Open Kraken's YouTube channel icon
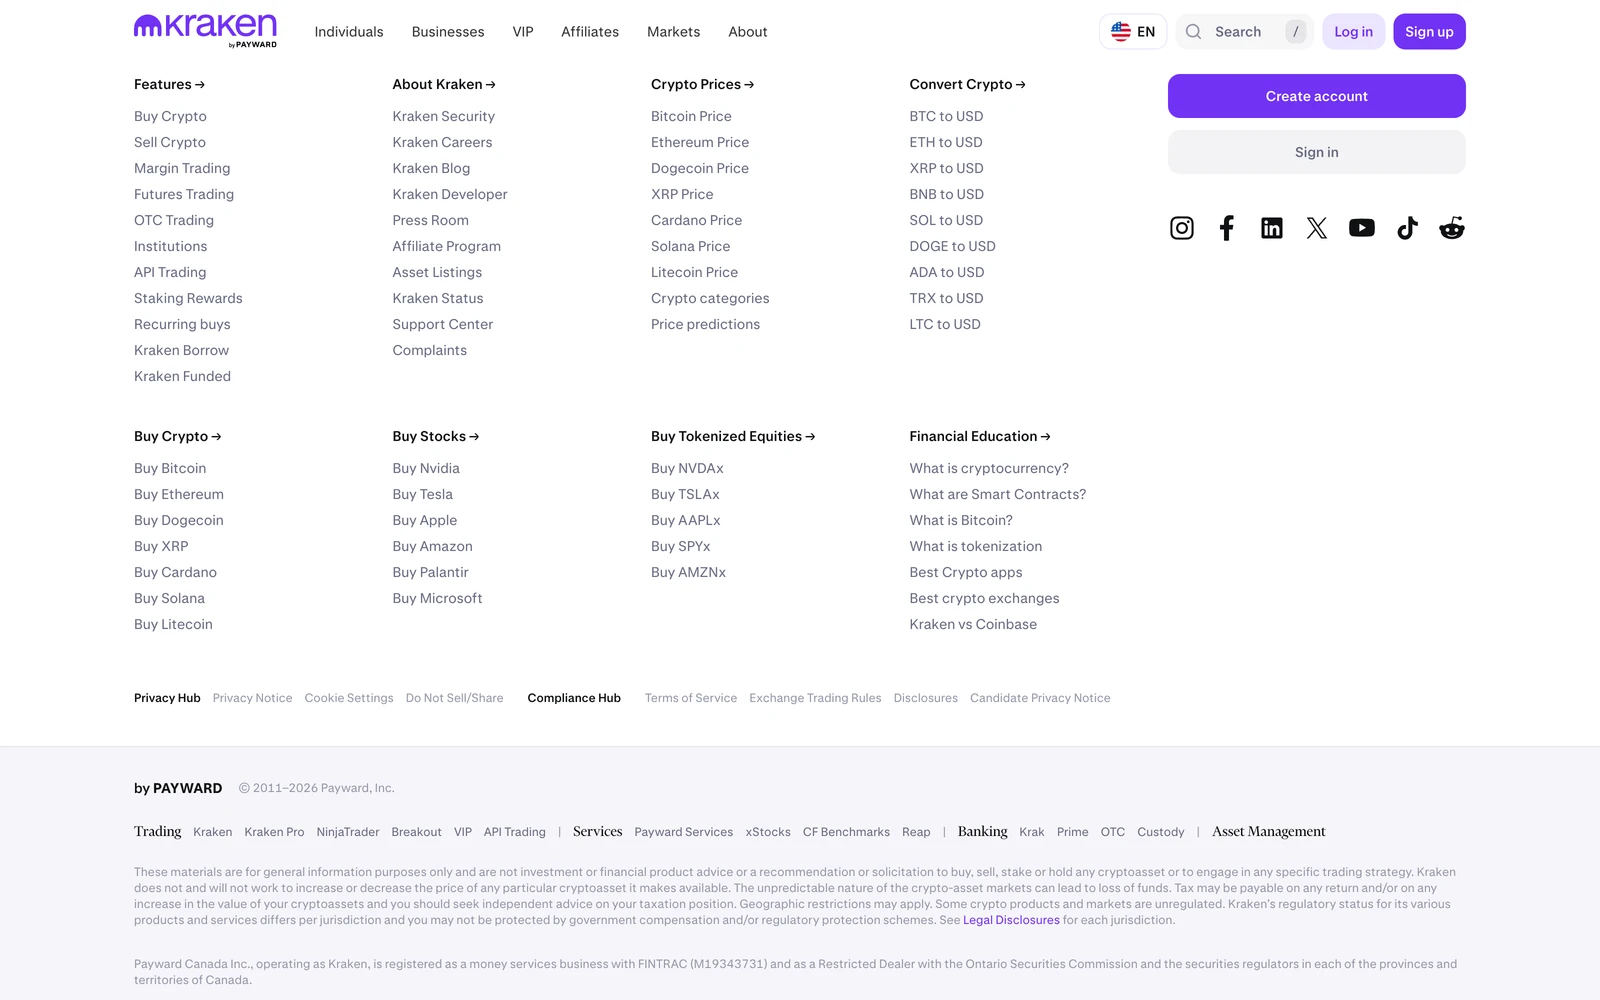1600x1000 pixels. 1361,228
